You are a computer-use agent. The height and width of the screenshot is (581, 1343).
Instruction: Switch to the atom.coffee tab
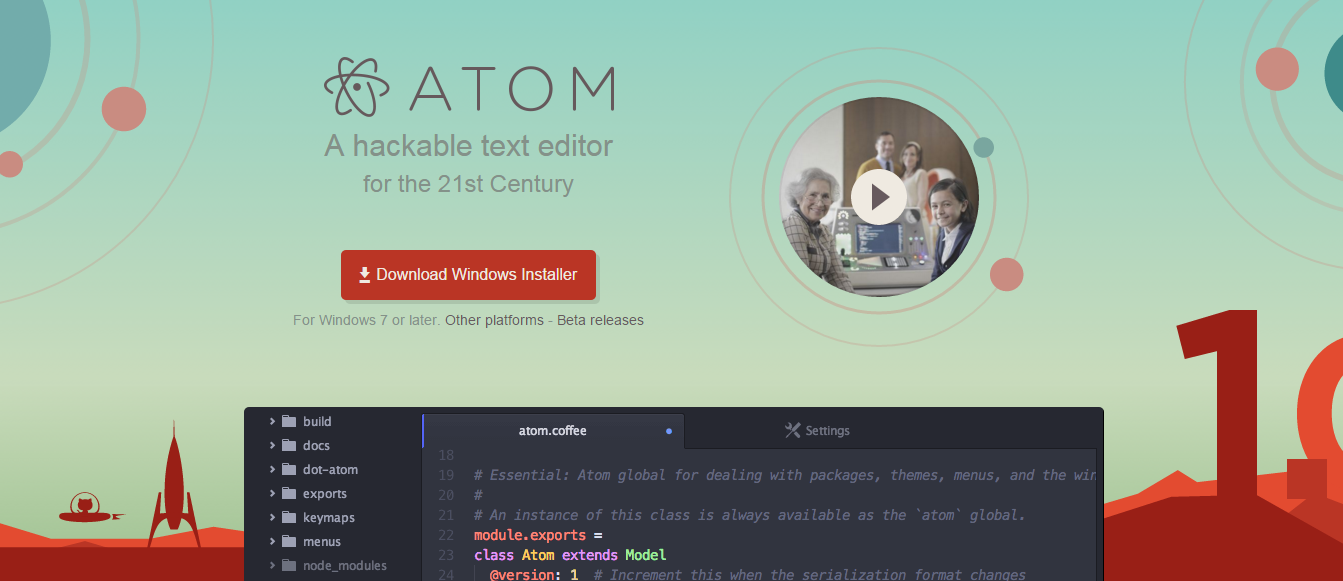(x=553, y=431)
